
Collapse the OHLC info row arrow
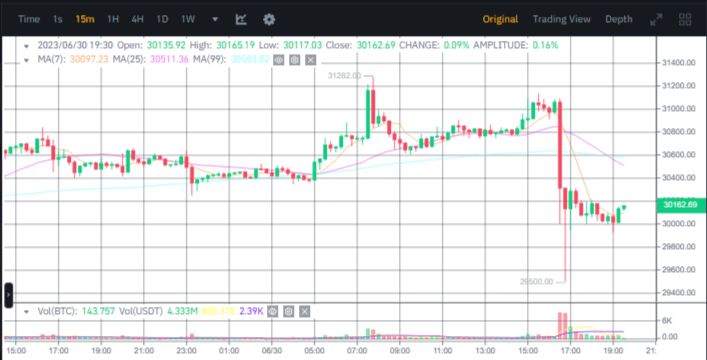pos(27,46)
